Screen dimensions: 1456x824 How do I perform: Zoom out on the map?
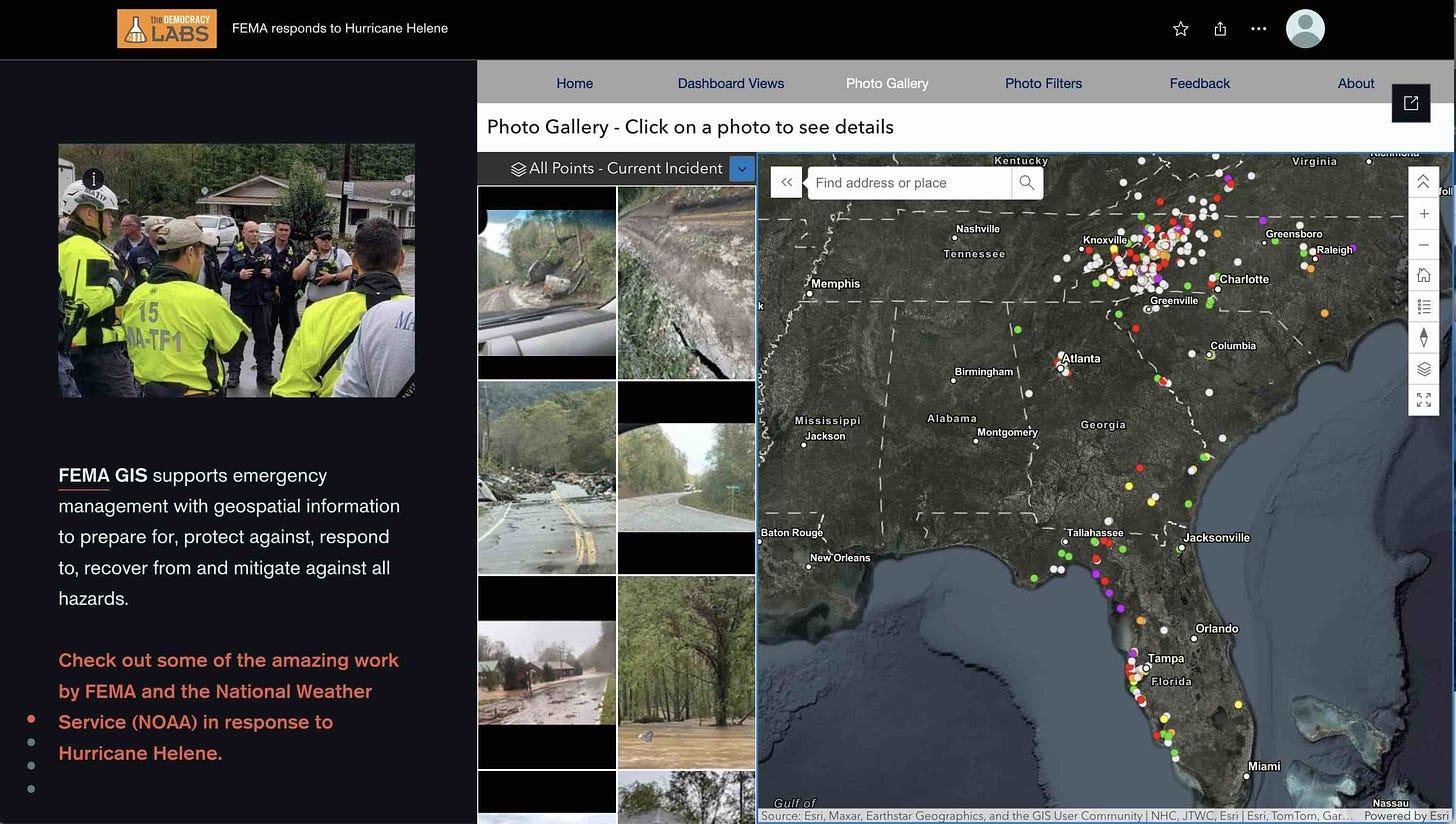pos(1424,245)
